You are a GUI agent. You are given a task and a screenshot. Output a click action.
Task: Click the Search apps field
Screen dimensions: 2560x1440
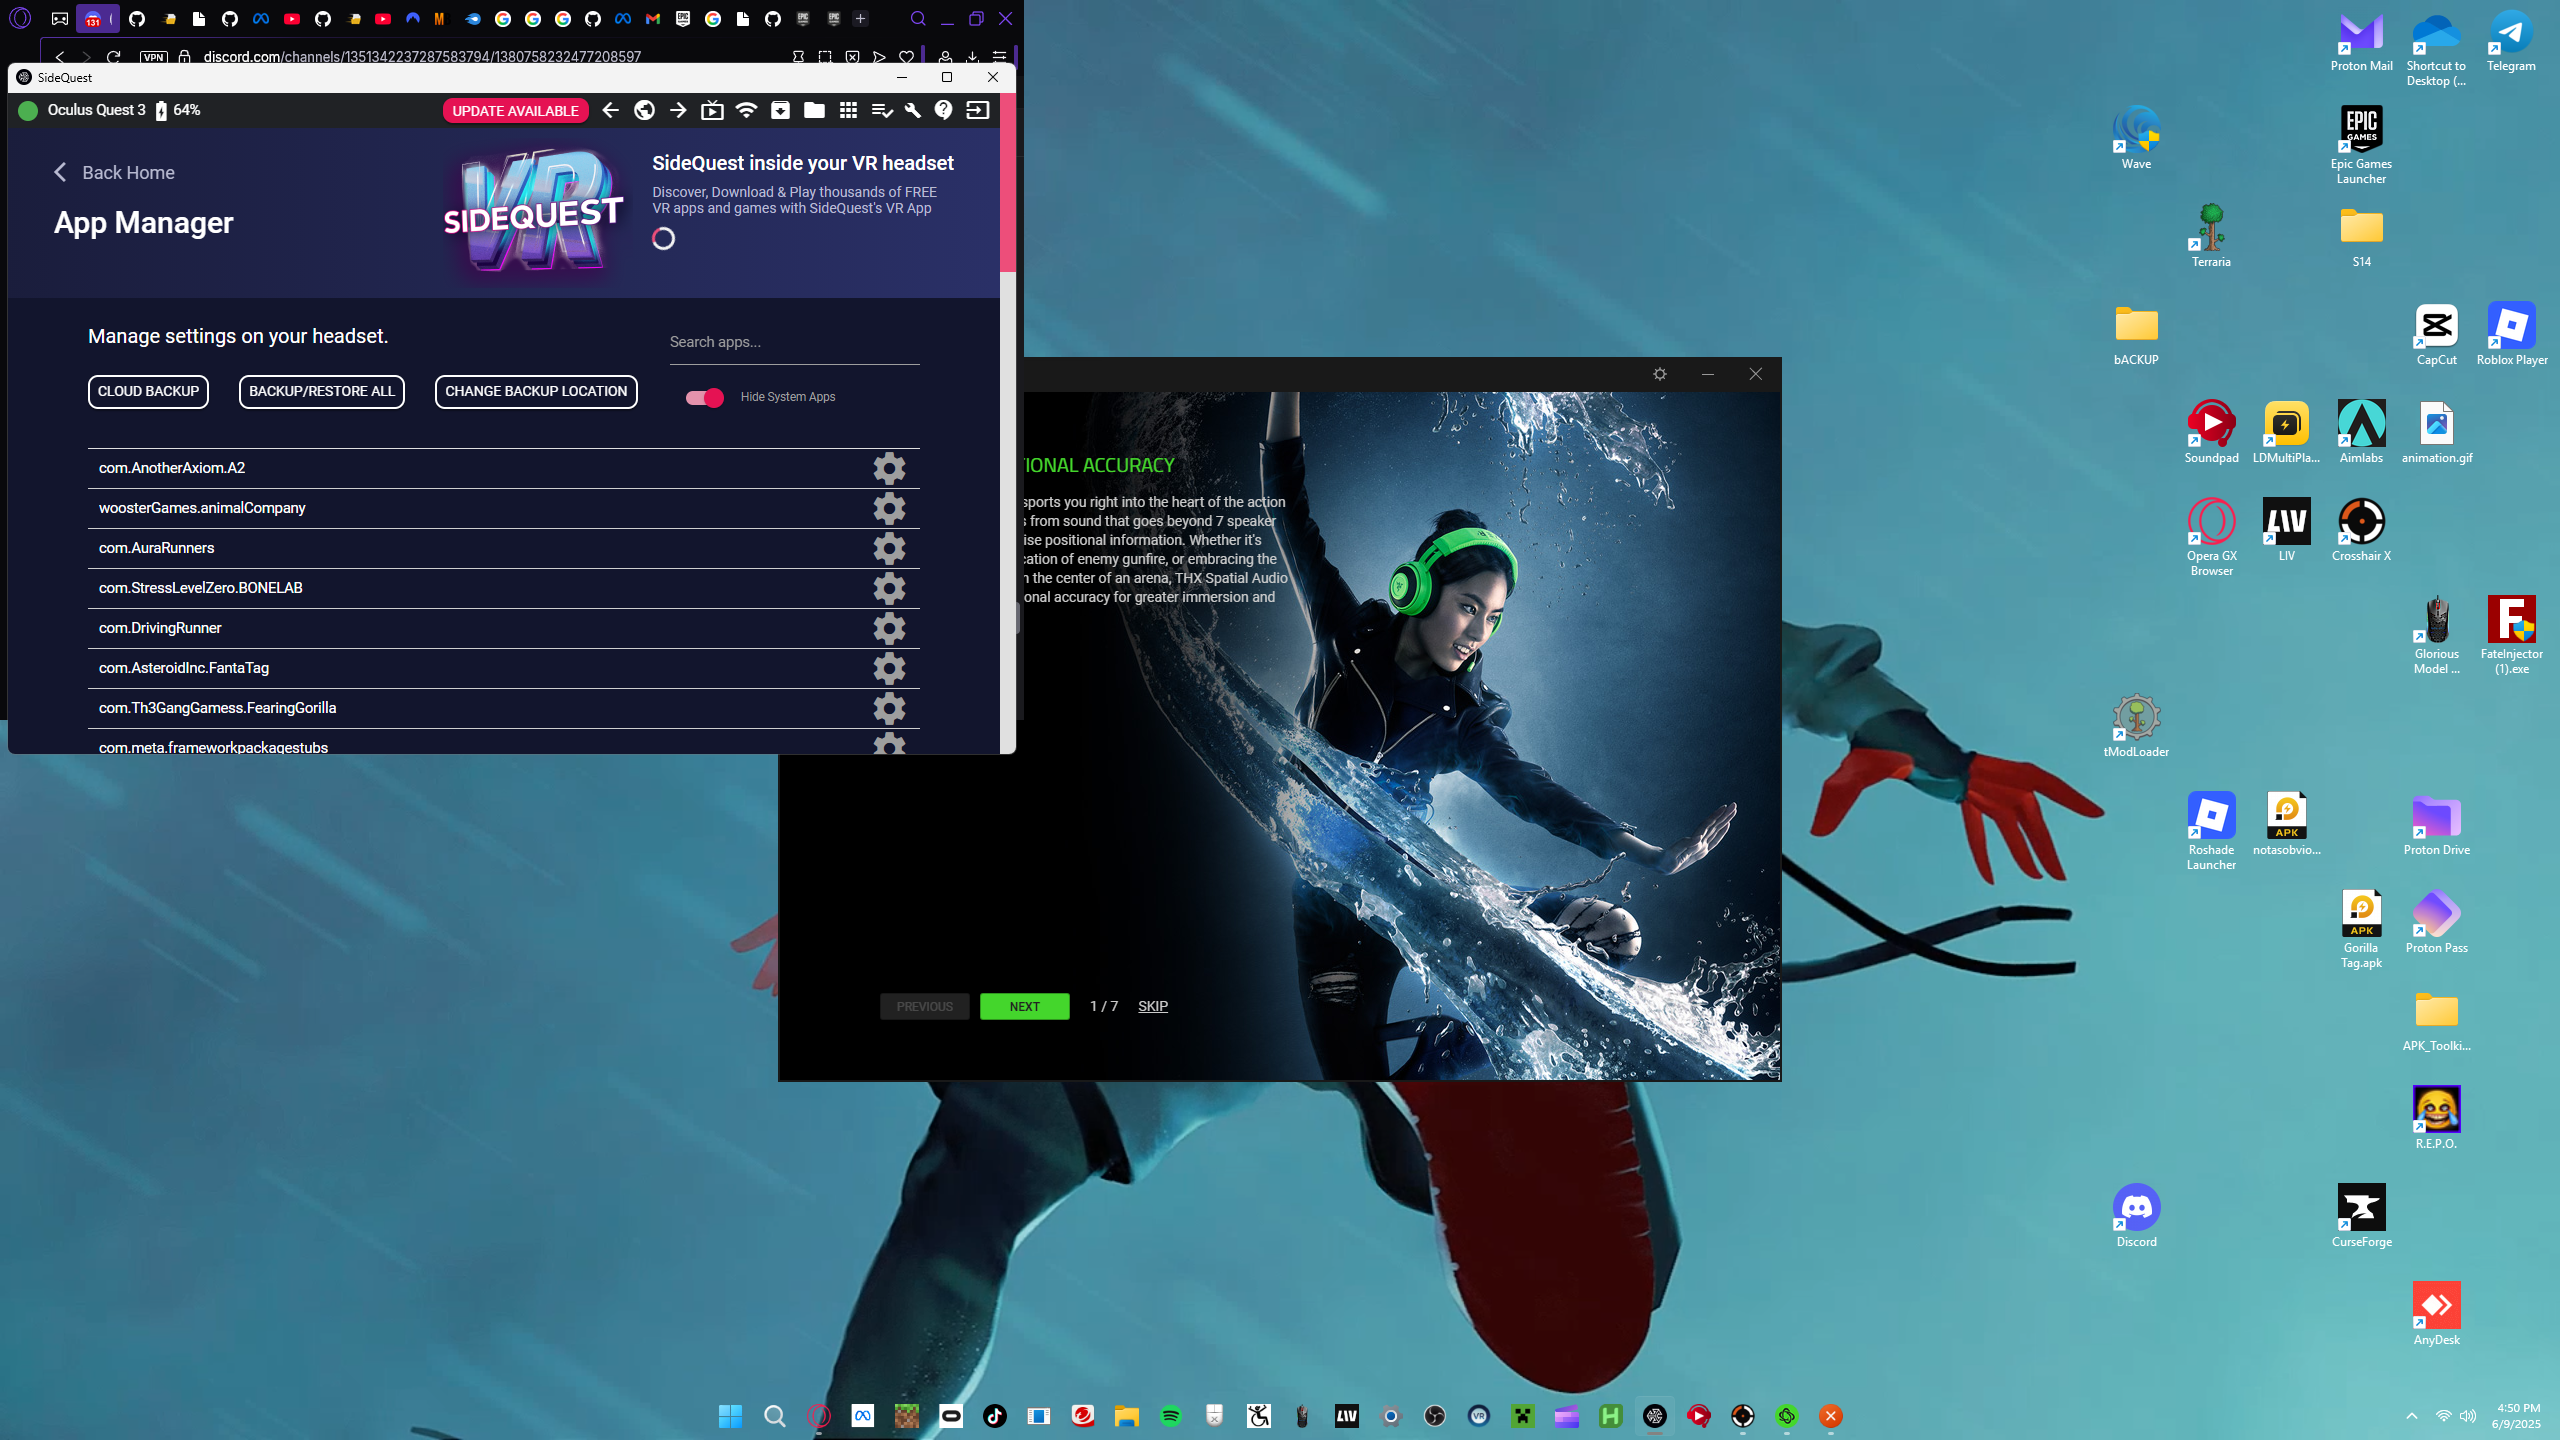pyautogui.click(x=794, y=342)
